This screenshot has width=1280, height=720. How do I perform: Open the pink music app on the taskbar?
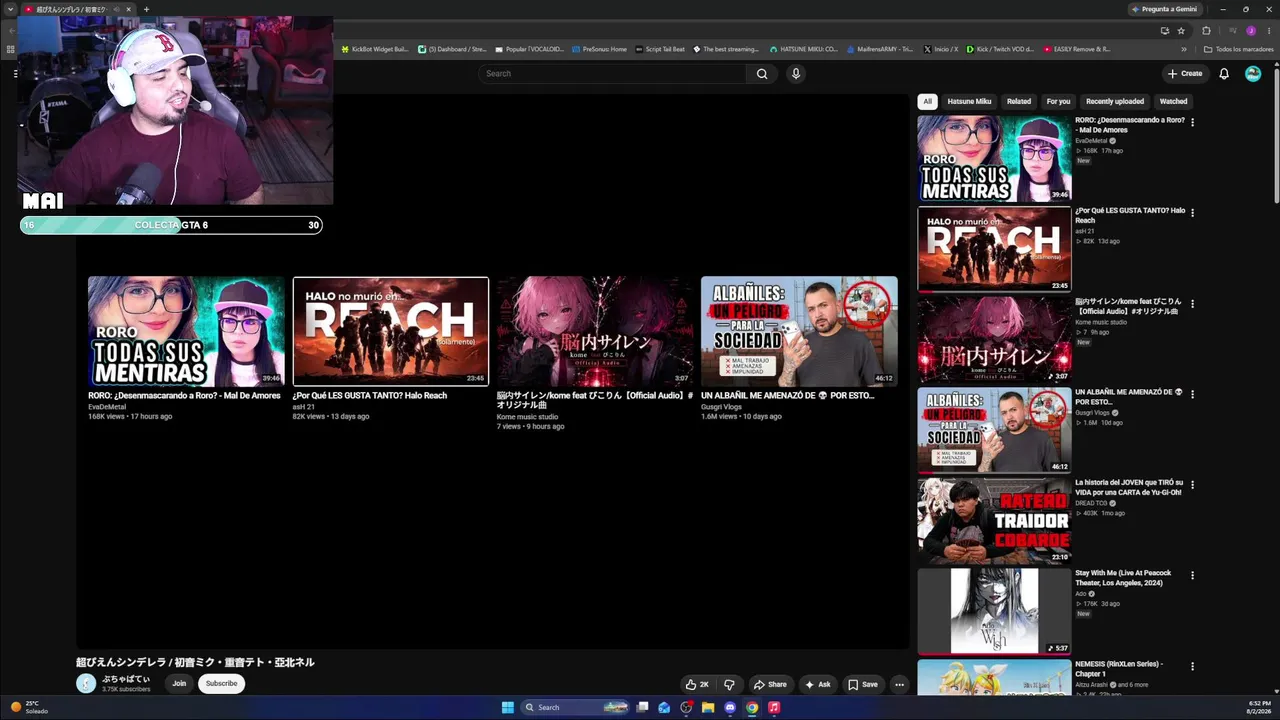click(x=774, y=707)
